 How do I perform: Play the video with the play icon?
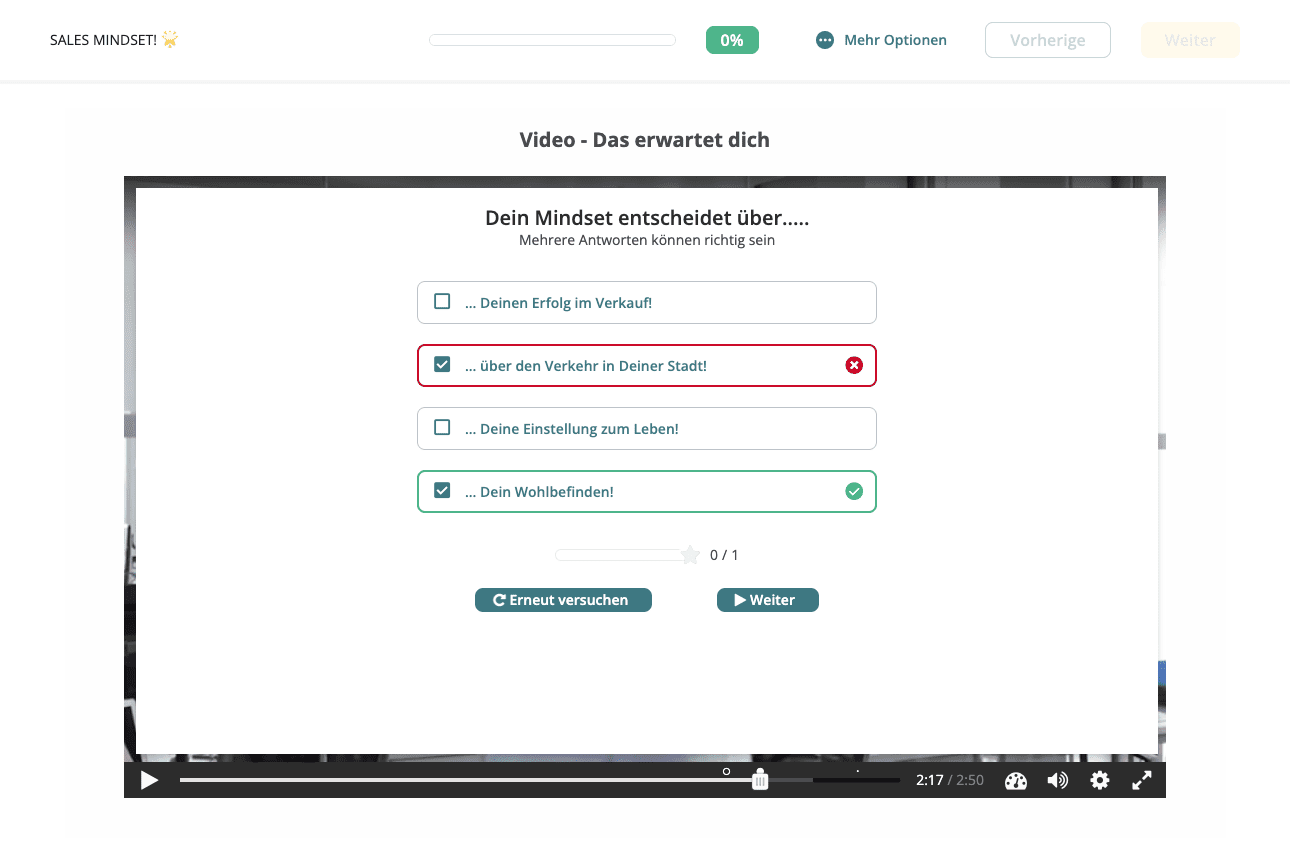click(150, 780)
